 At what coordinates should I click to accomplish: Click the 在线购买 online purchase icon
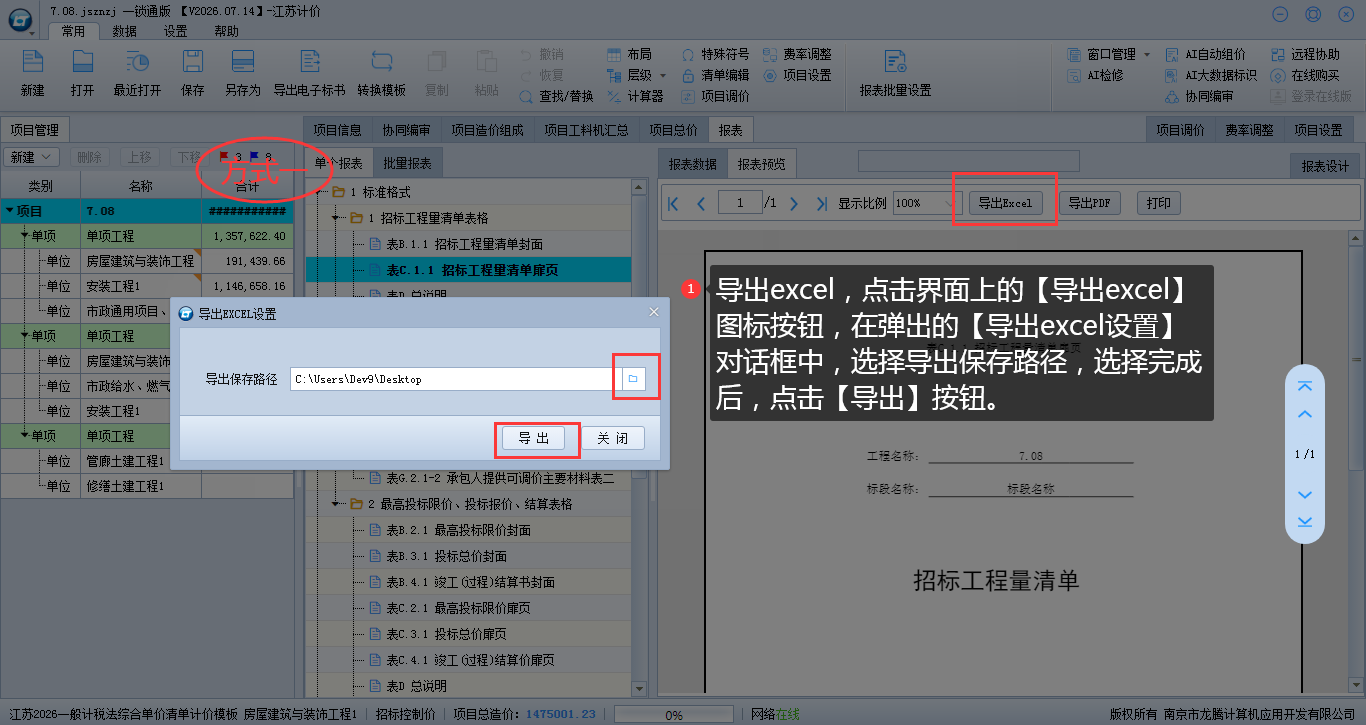[x=1278, y=75]
